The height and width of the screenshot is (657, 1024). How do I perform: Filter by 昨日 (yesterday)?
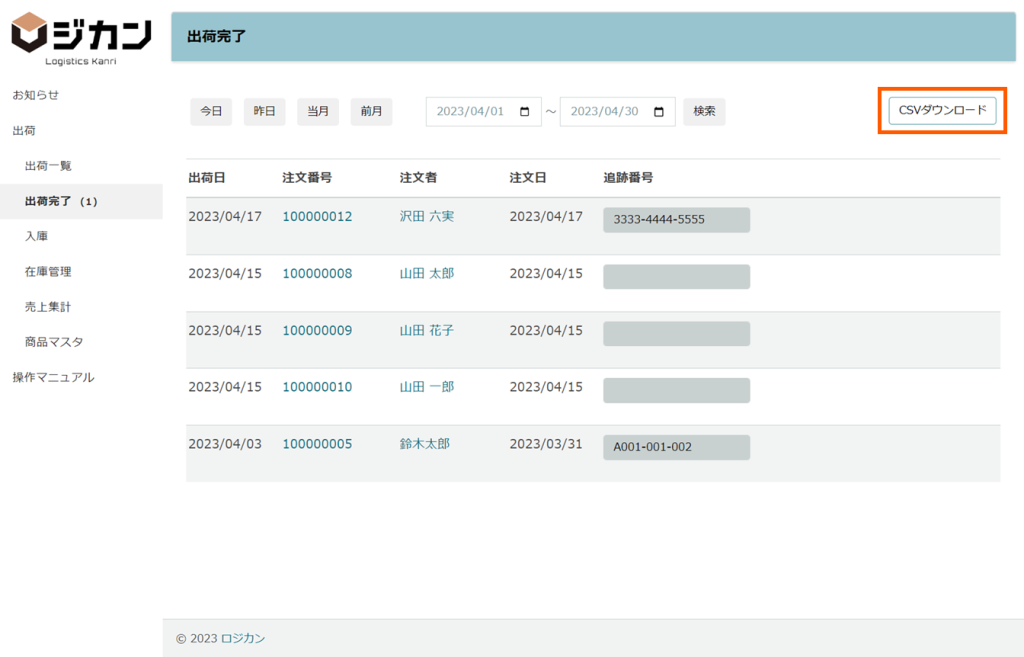(264, 112)
